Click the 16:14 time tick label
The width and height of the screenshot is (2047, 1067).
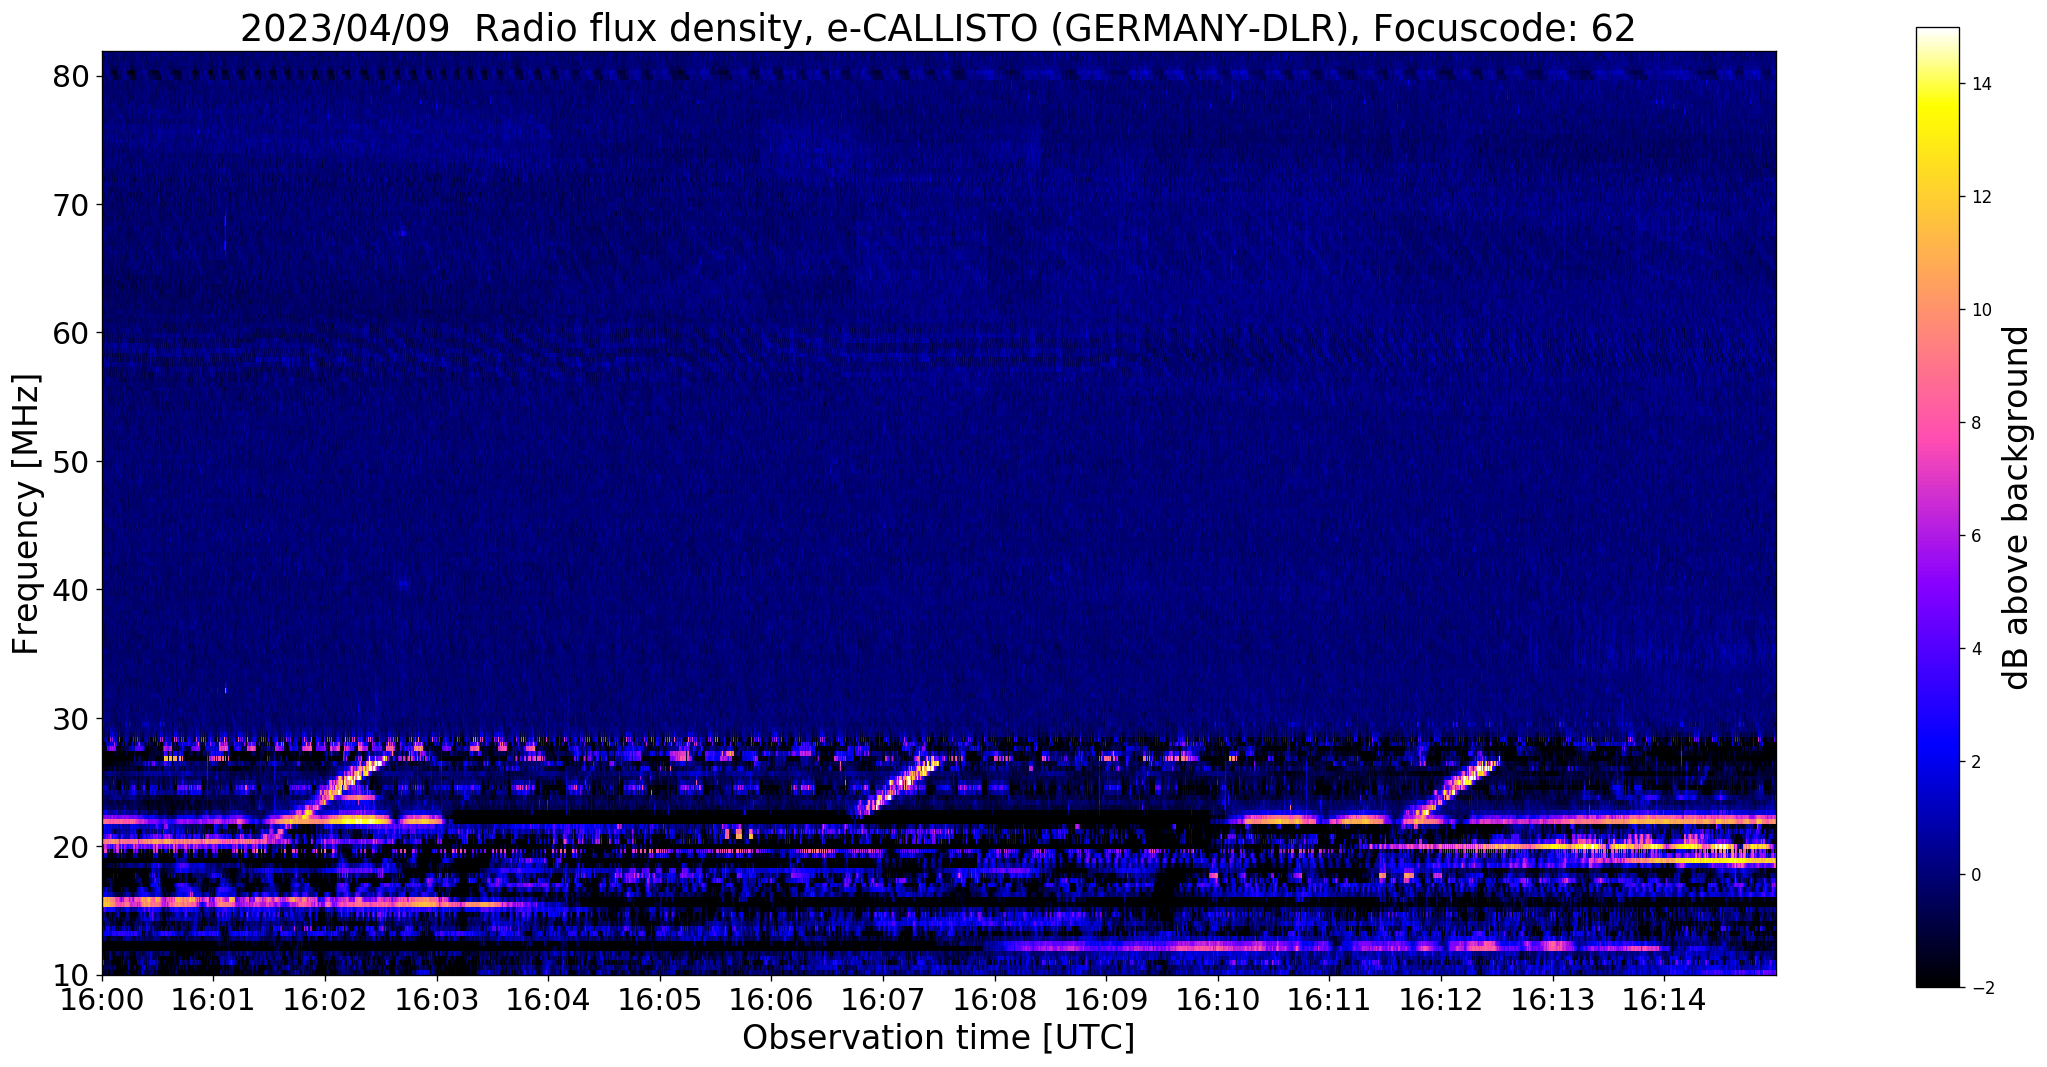tap(1665, 998)
